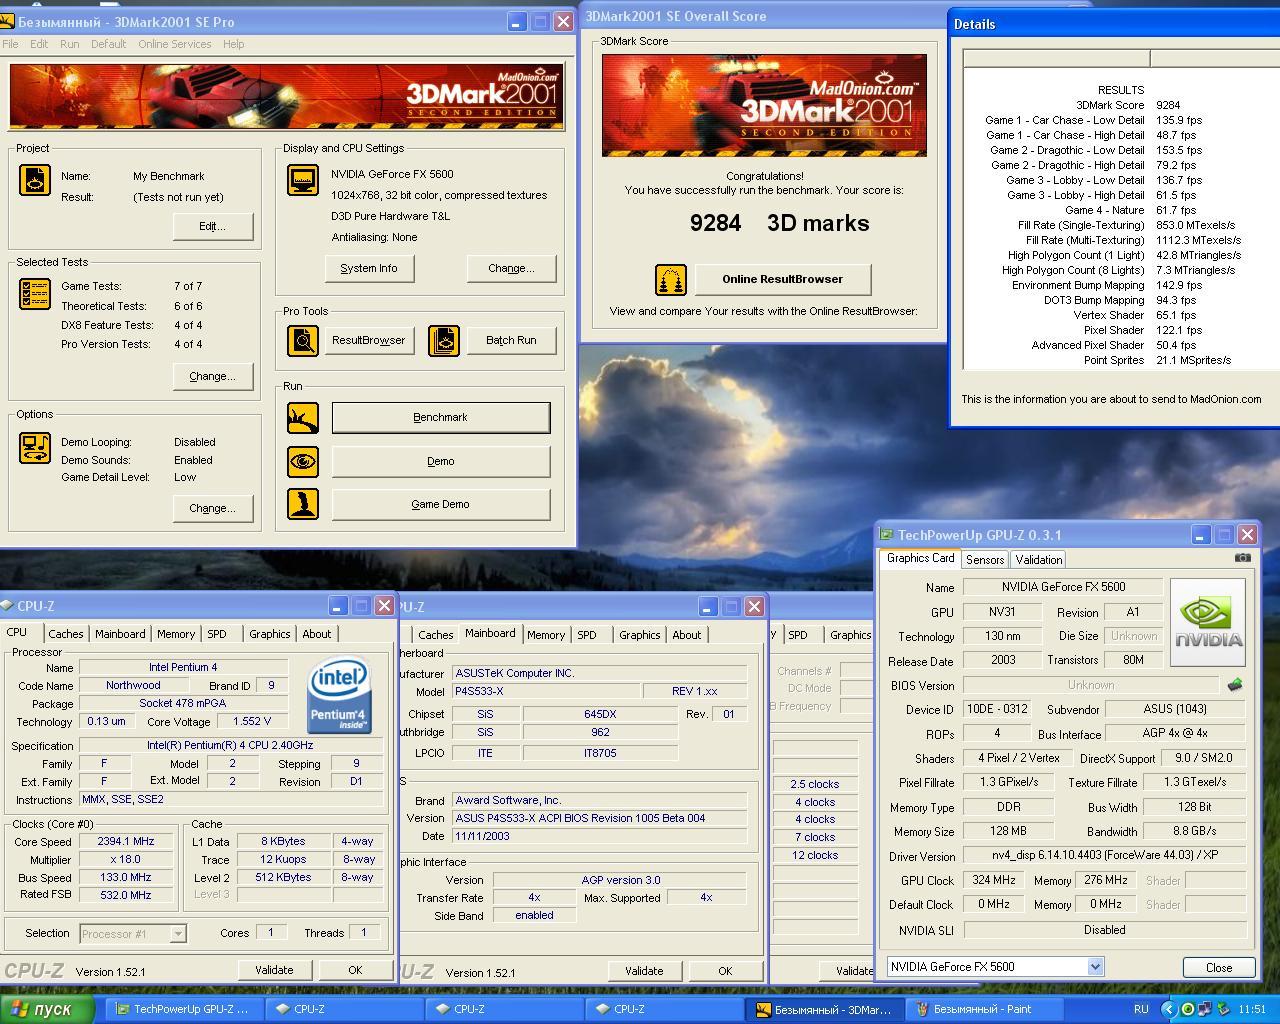The width and height of the screenshot is (1280, 1024).
Task: Click the Start button on taskbar
Action: (48, 1009)
